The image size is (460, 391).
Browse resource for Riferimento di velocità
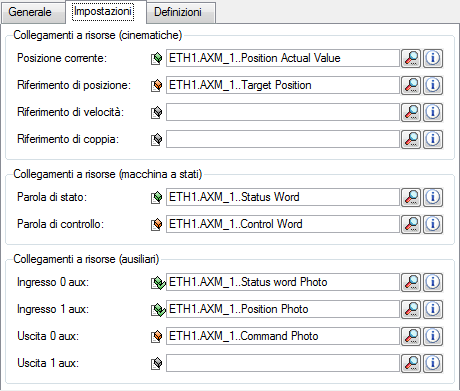click(411, 112)
